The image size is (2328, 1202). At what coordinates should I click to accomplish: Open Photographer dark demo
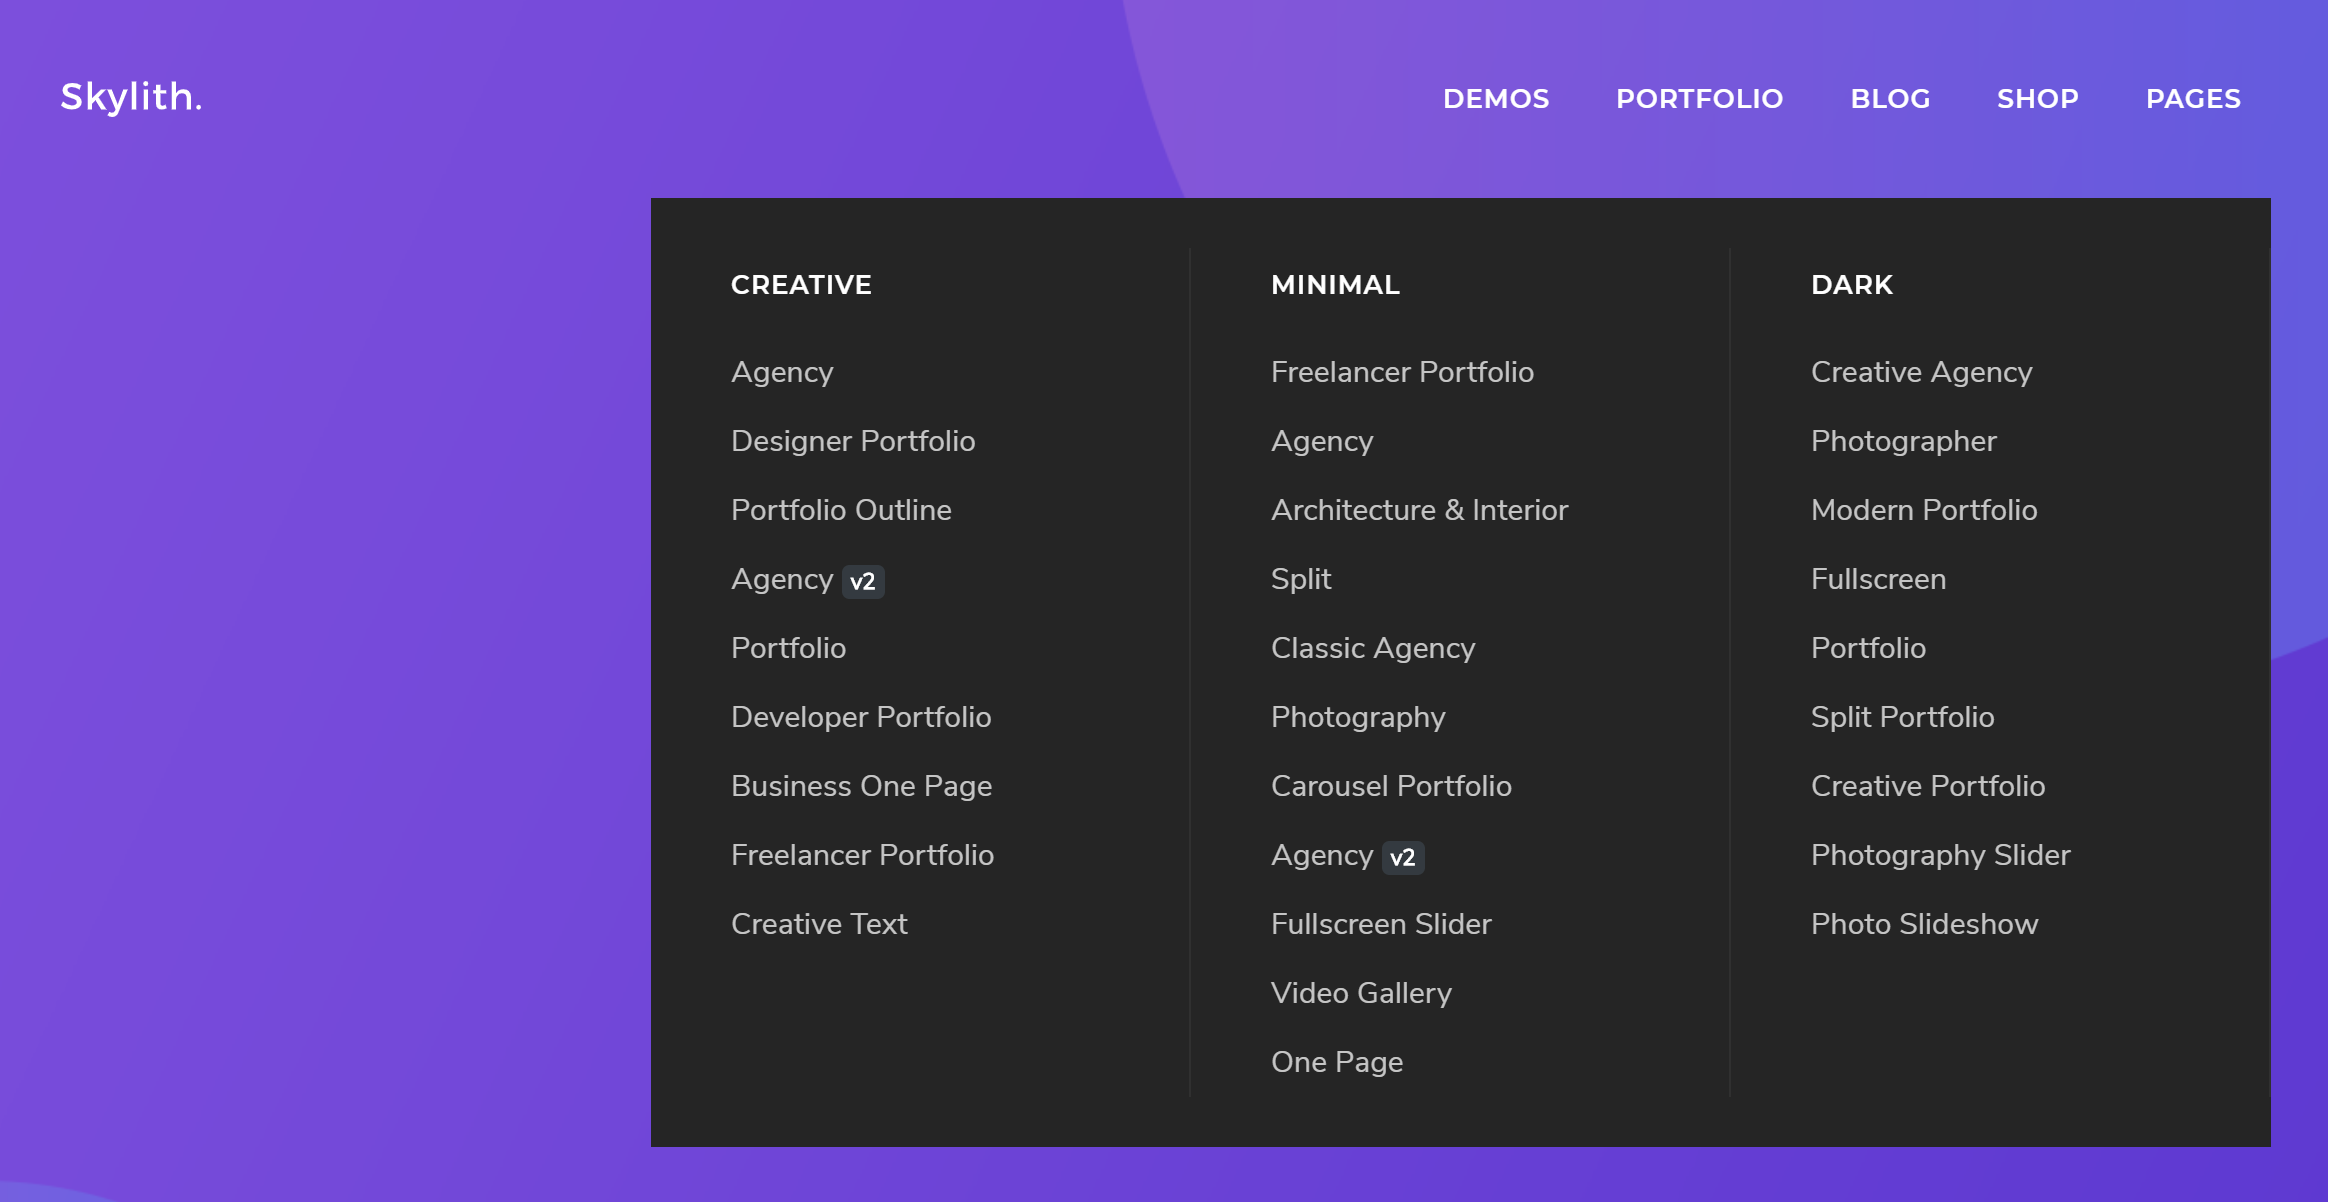click(x=1903, y=441)
